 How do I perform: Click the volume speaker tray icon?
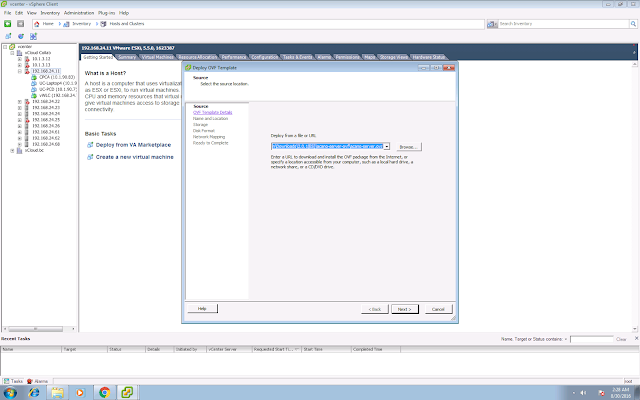point(583,393)
